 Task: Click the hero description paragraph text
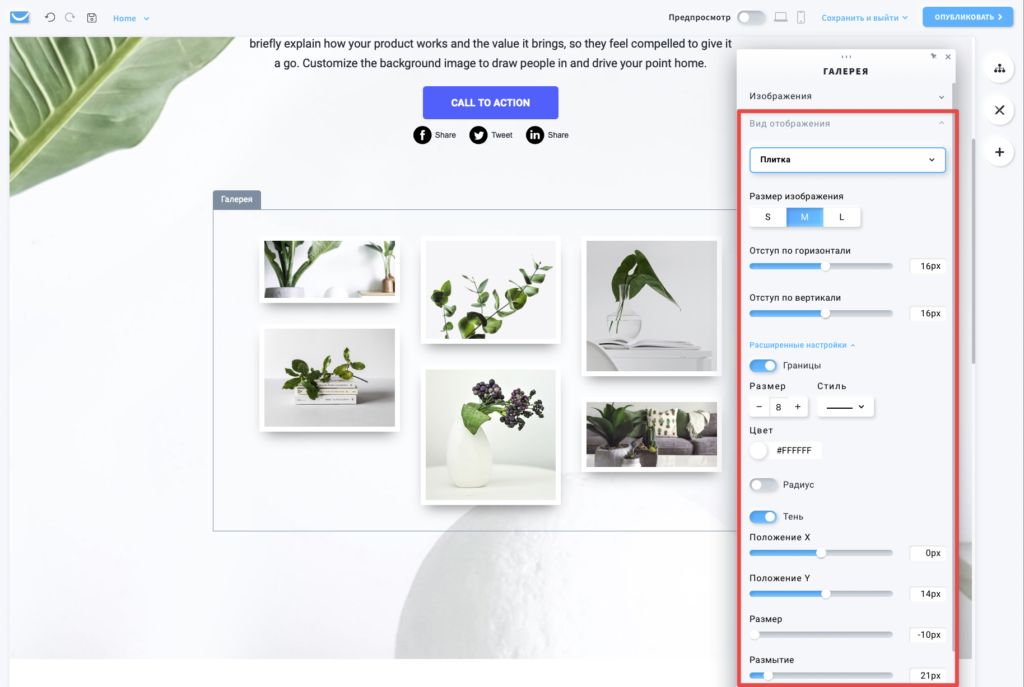coord(490,54)
